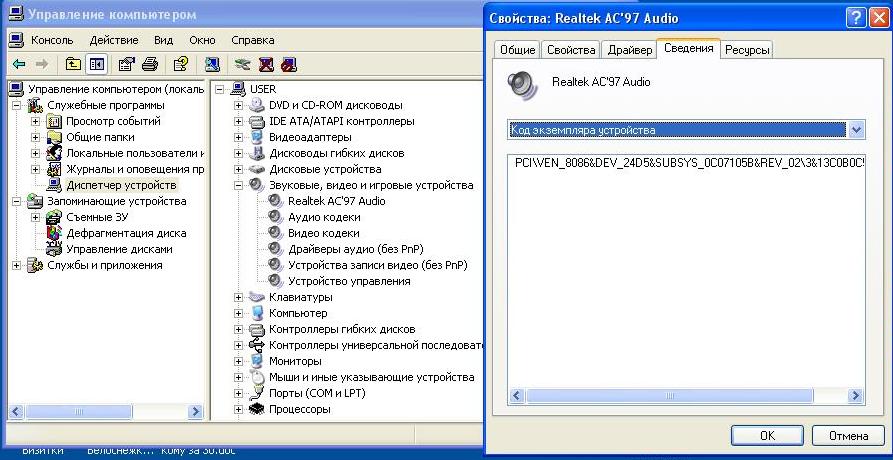Click the Up one level folder icon
Screen dimensions: 893x460
(x=73, y=64)
